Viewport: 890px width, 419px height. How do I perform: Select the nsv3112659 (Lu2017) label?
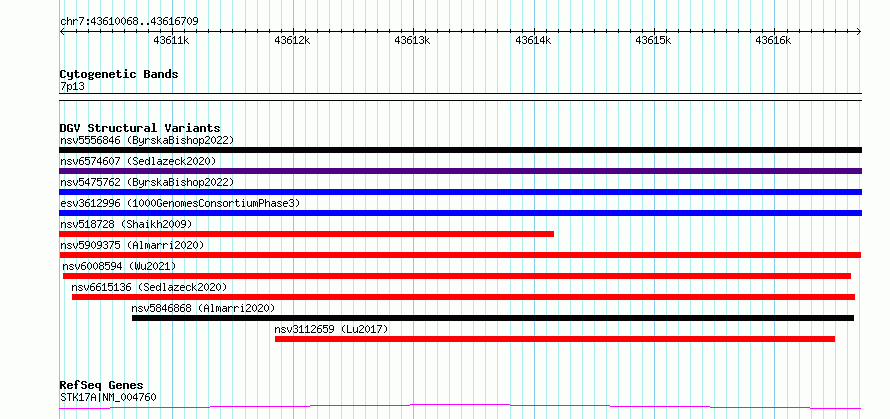tap(331, 329)
